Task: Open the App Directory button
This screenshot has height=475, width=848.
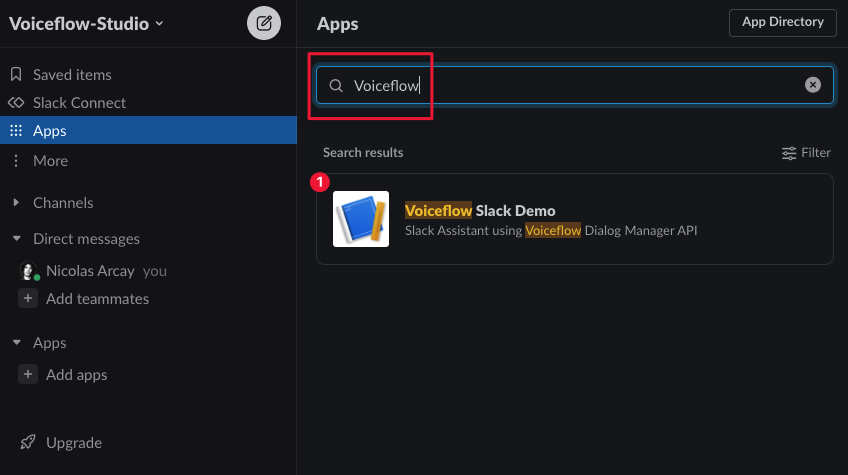Action: (x=783, y=23)
